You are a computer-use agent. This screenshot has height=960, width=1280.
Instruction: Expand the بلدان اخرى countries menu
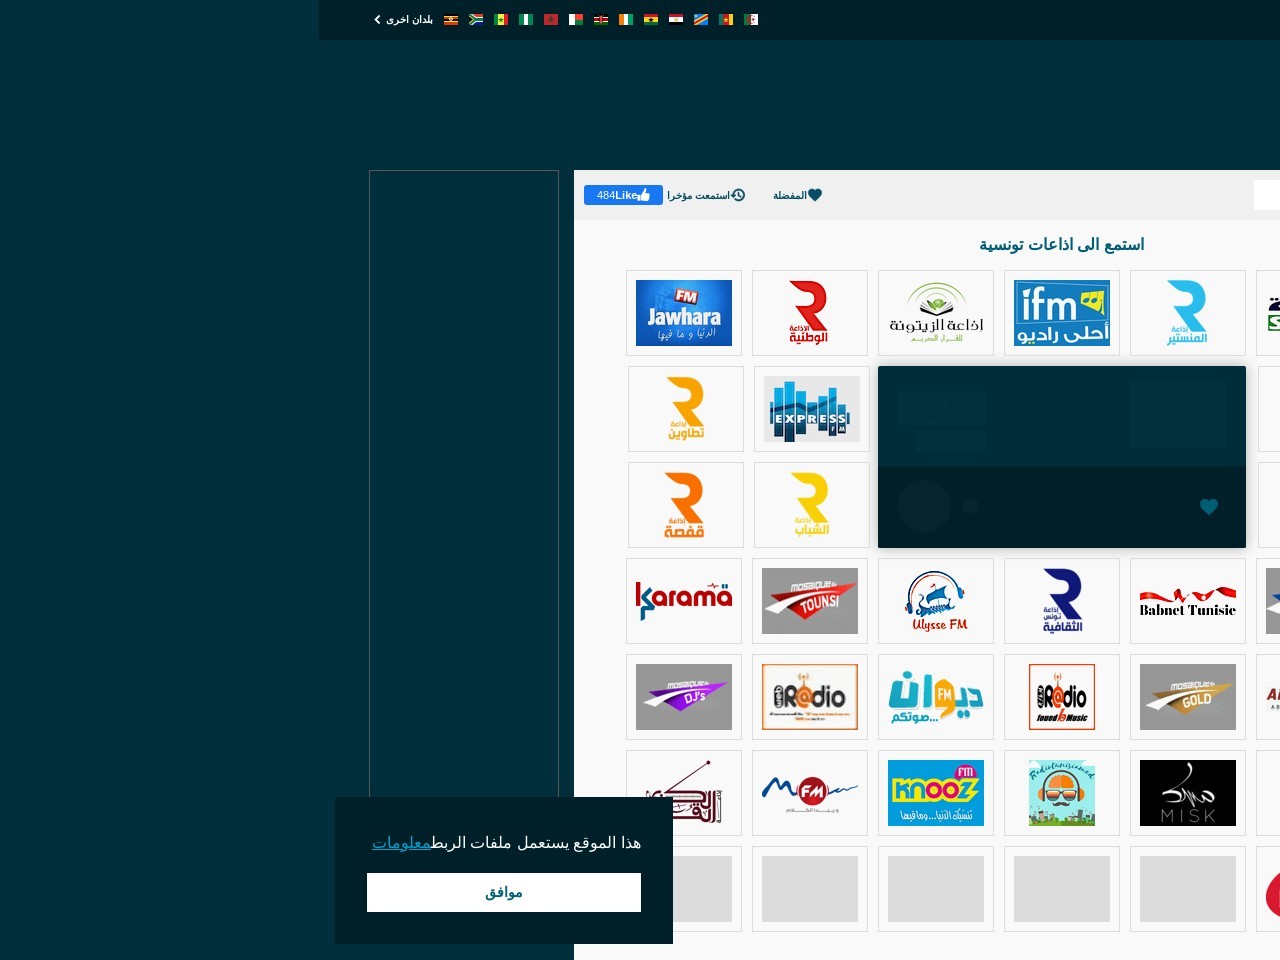[x=404, y=19]
